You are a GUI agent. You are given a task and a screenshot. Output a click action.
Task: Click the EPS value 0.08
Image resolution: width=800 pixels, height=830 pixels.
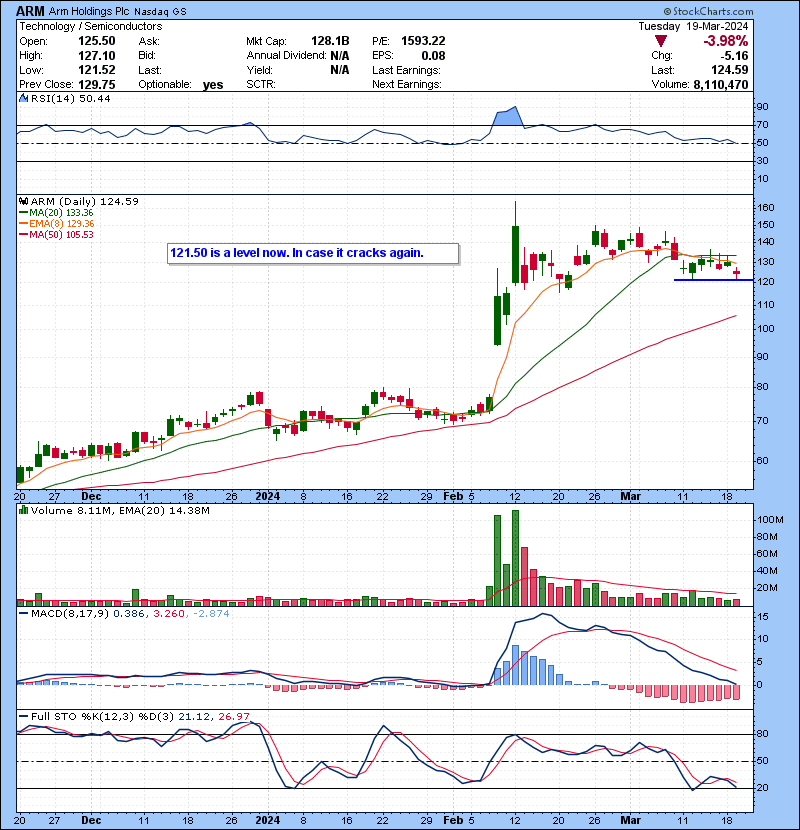(433, 56)
